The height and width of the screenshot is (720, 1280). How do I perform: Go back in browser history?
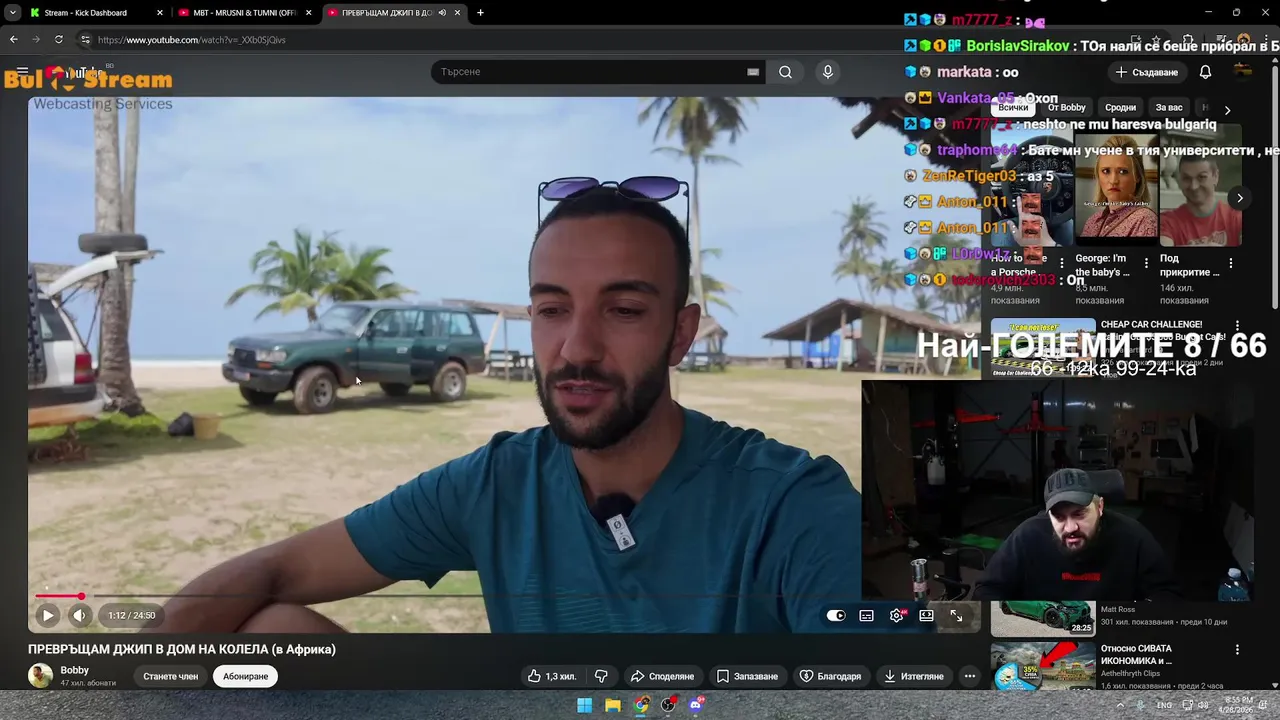[x=13, y=40]
